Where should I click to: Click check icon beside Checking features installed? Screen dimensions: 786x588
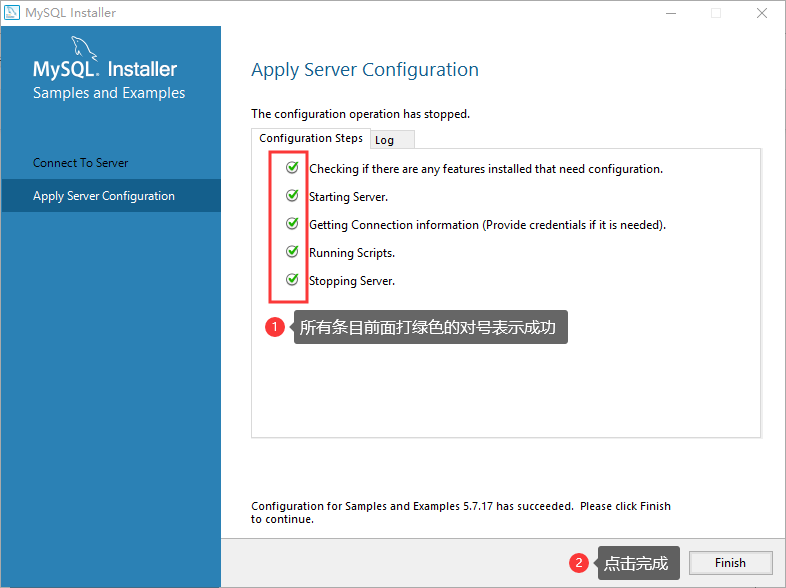click(x=292, y=167)
